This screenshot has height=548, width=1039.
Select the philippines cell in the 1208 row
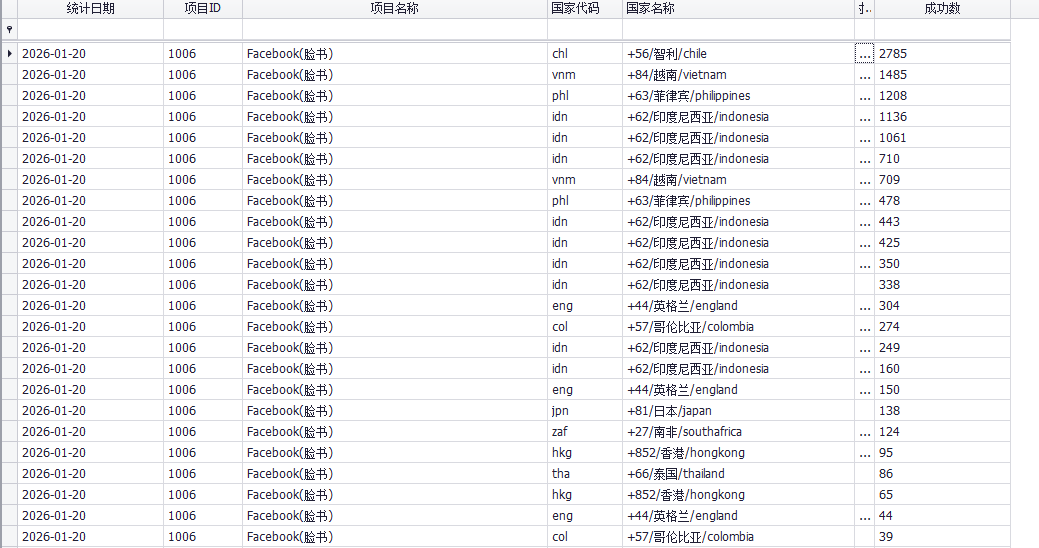738,95
